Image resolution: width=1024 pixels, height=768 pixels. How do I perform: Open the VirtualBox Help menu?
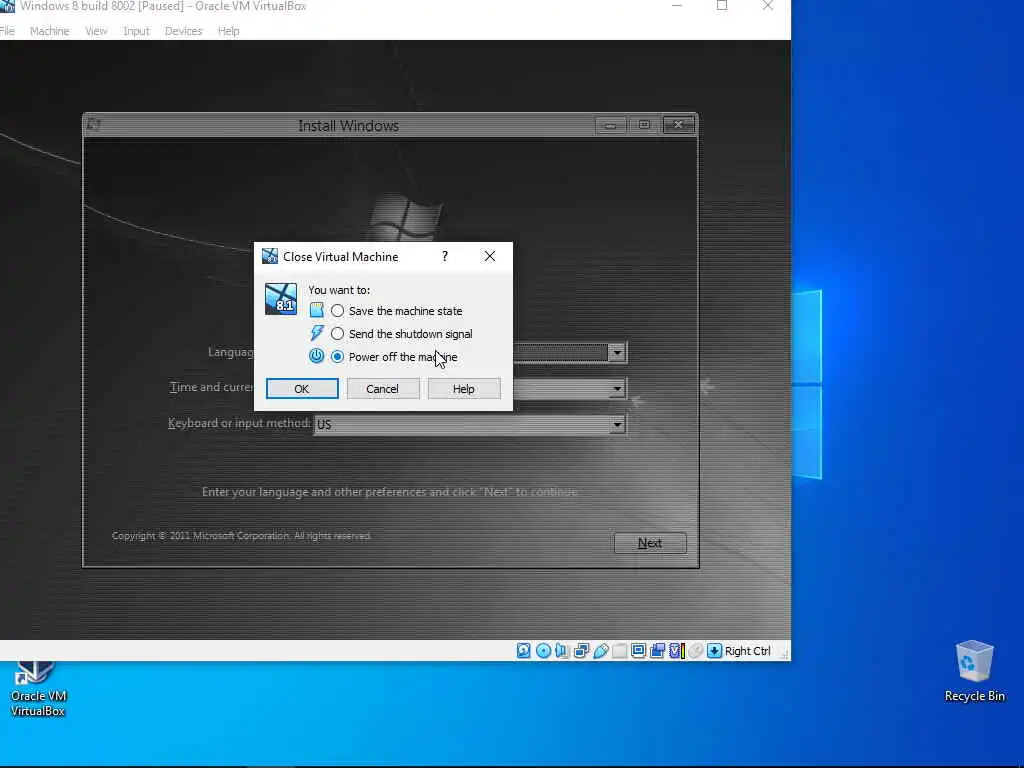(229, 31)
